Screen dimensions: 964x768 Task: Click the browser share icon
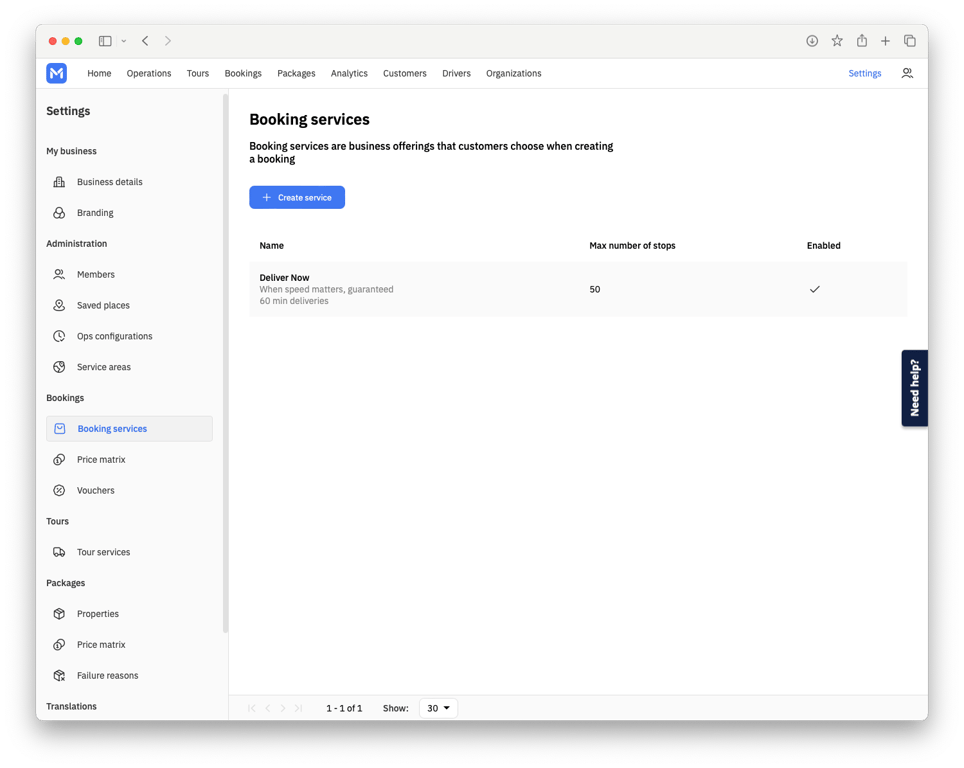pos(862,41)
